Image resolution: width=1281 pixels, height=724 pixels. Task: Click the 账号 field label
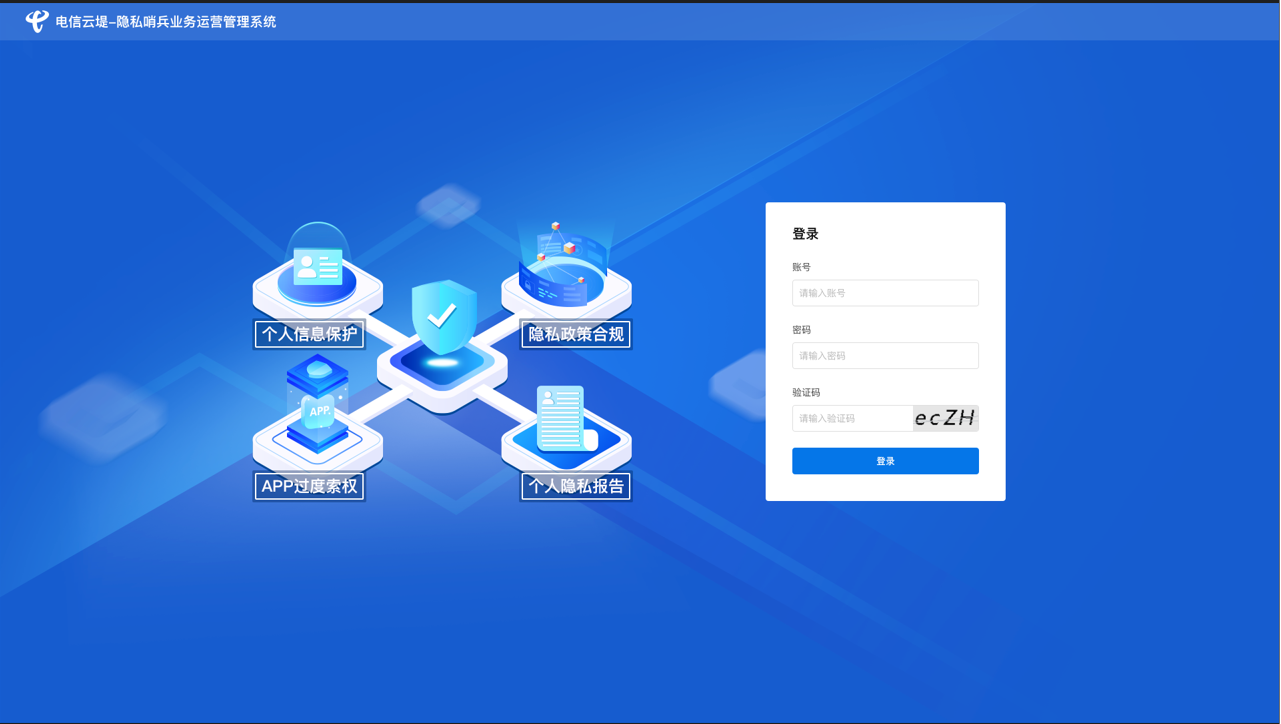[801, 267]
